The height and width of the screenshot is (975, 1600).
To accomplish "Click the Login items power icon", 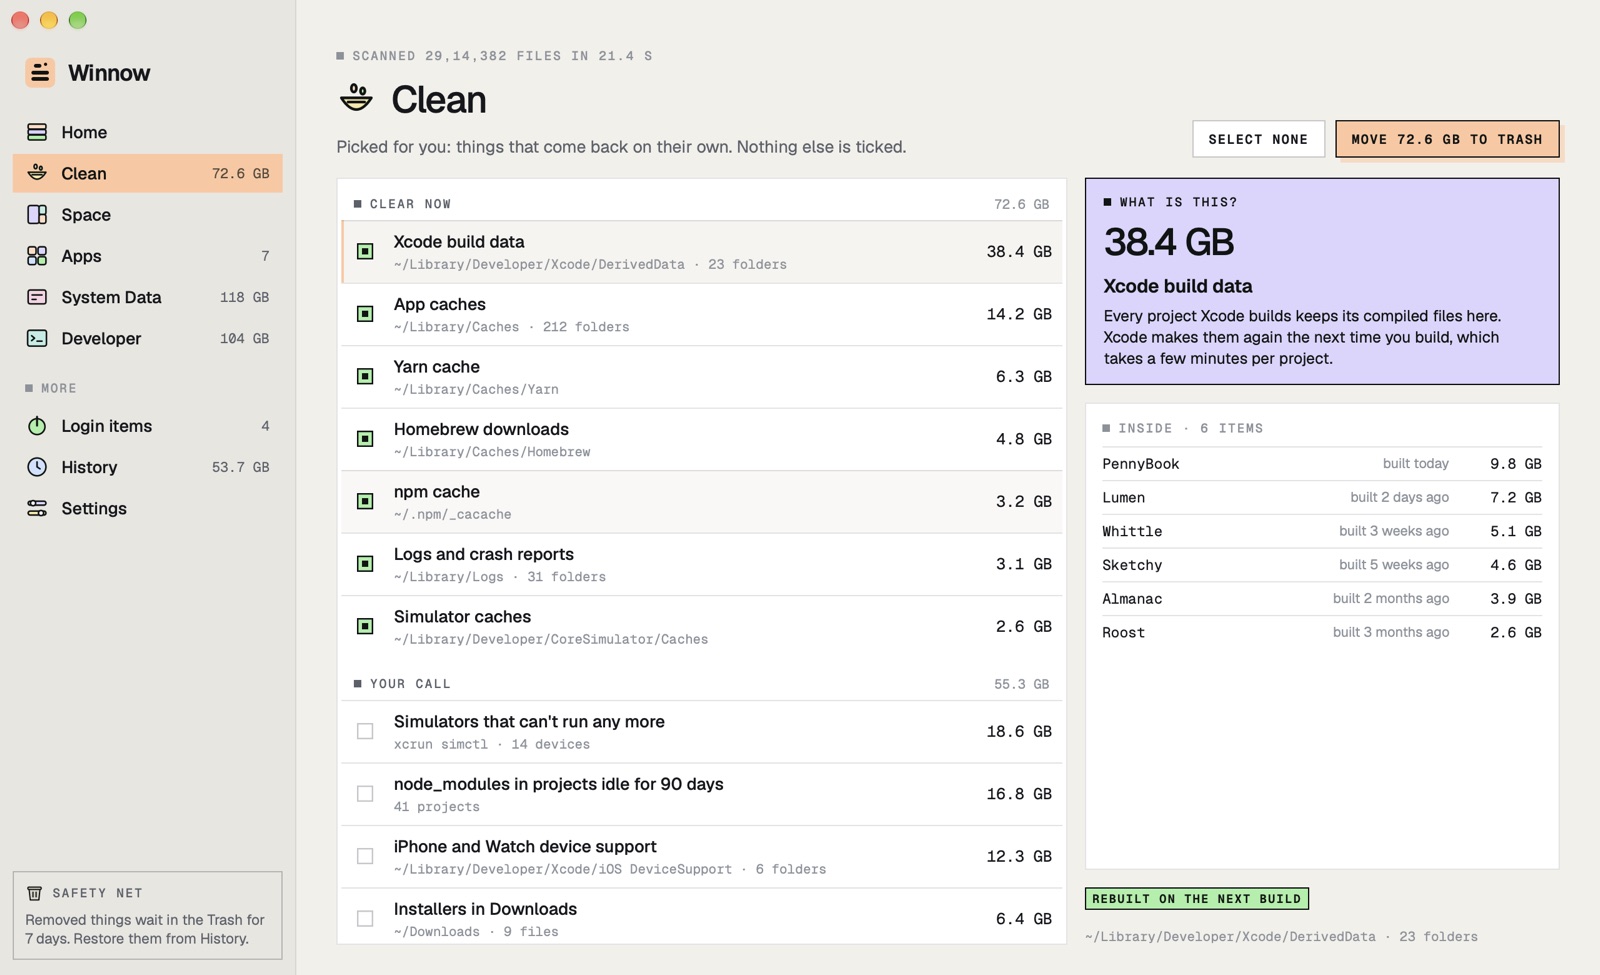I will 37,426.
